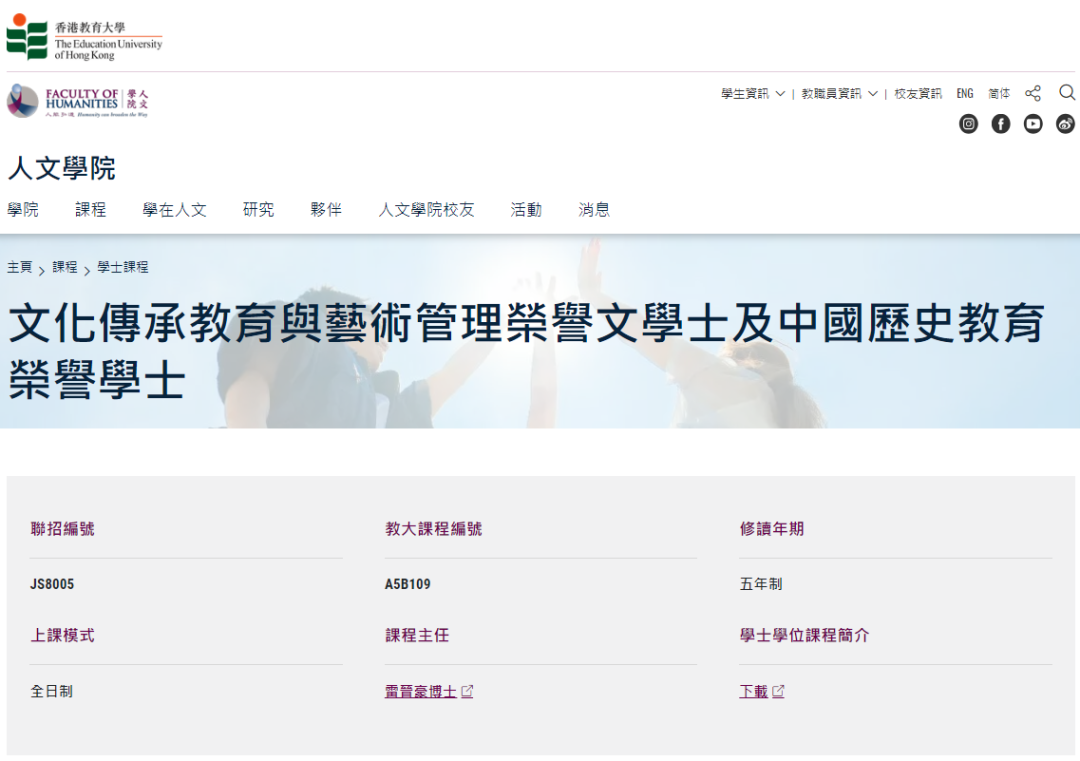Open the search magnifier icon
Viewport: 1080px width, 761px height.
[1066, 92]
